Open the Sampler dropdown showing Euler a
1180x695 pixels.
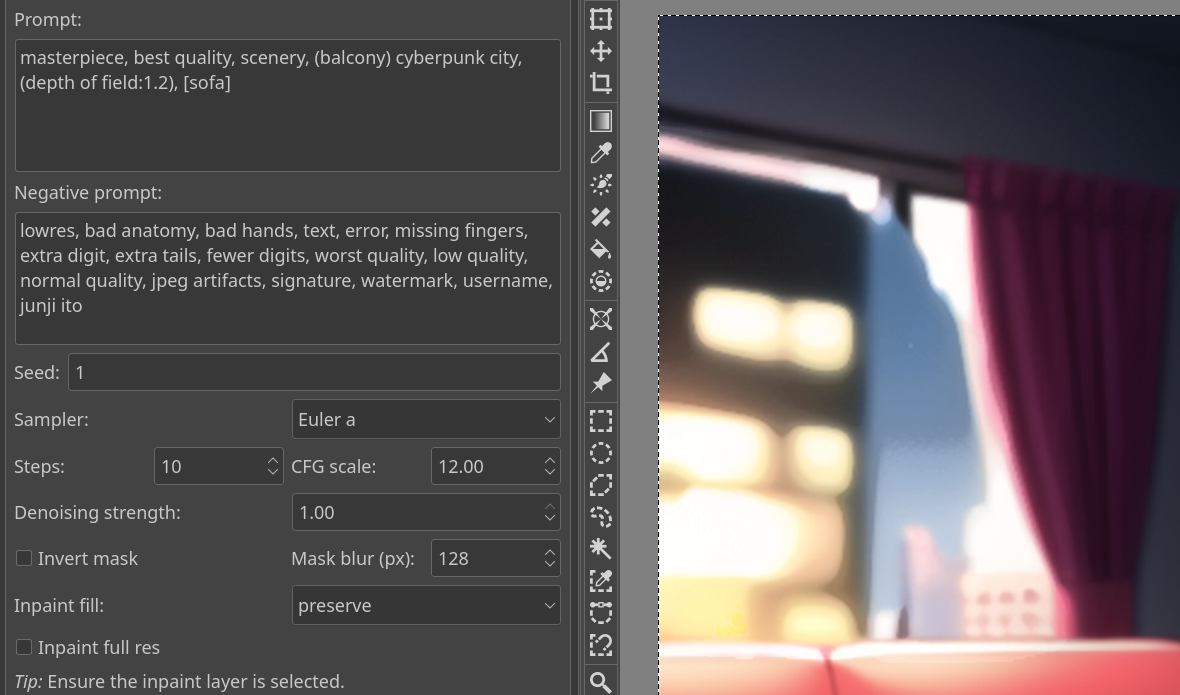pos(426,419)
